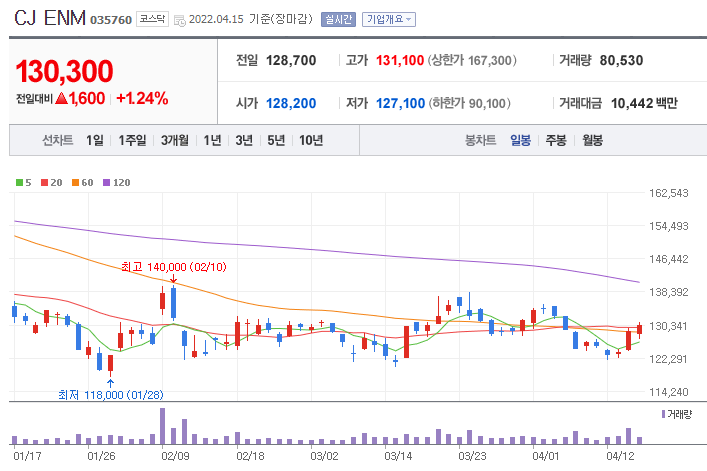Click the green 5-day moving average swatch
707x471 pixels.
click(x=19, y=183)
